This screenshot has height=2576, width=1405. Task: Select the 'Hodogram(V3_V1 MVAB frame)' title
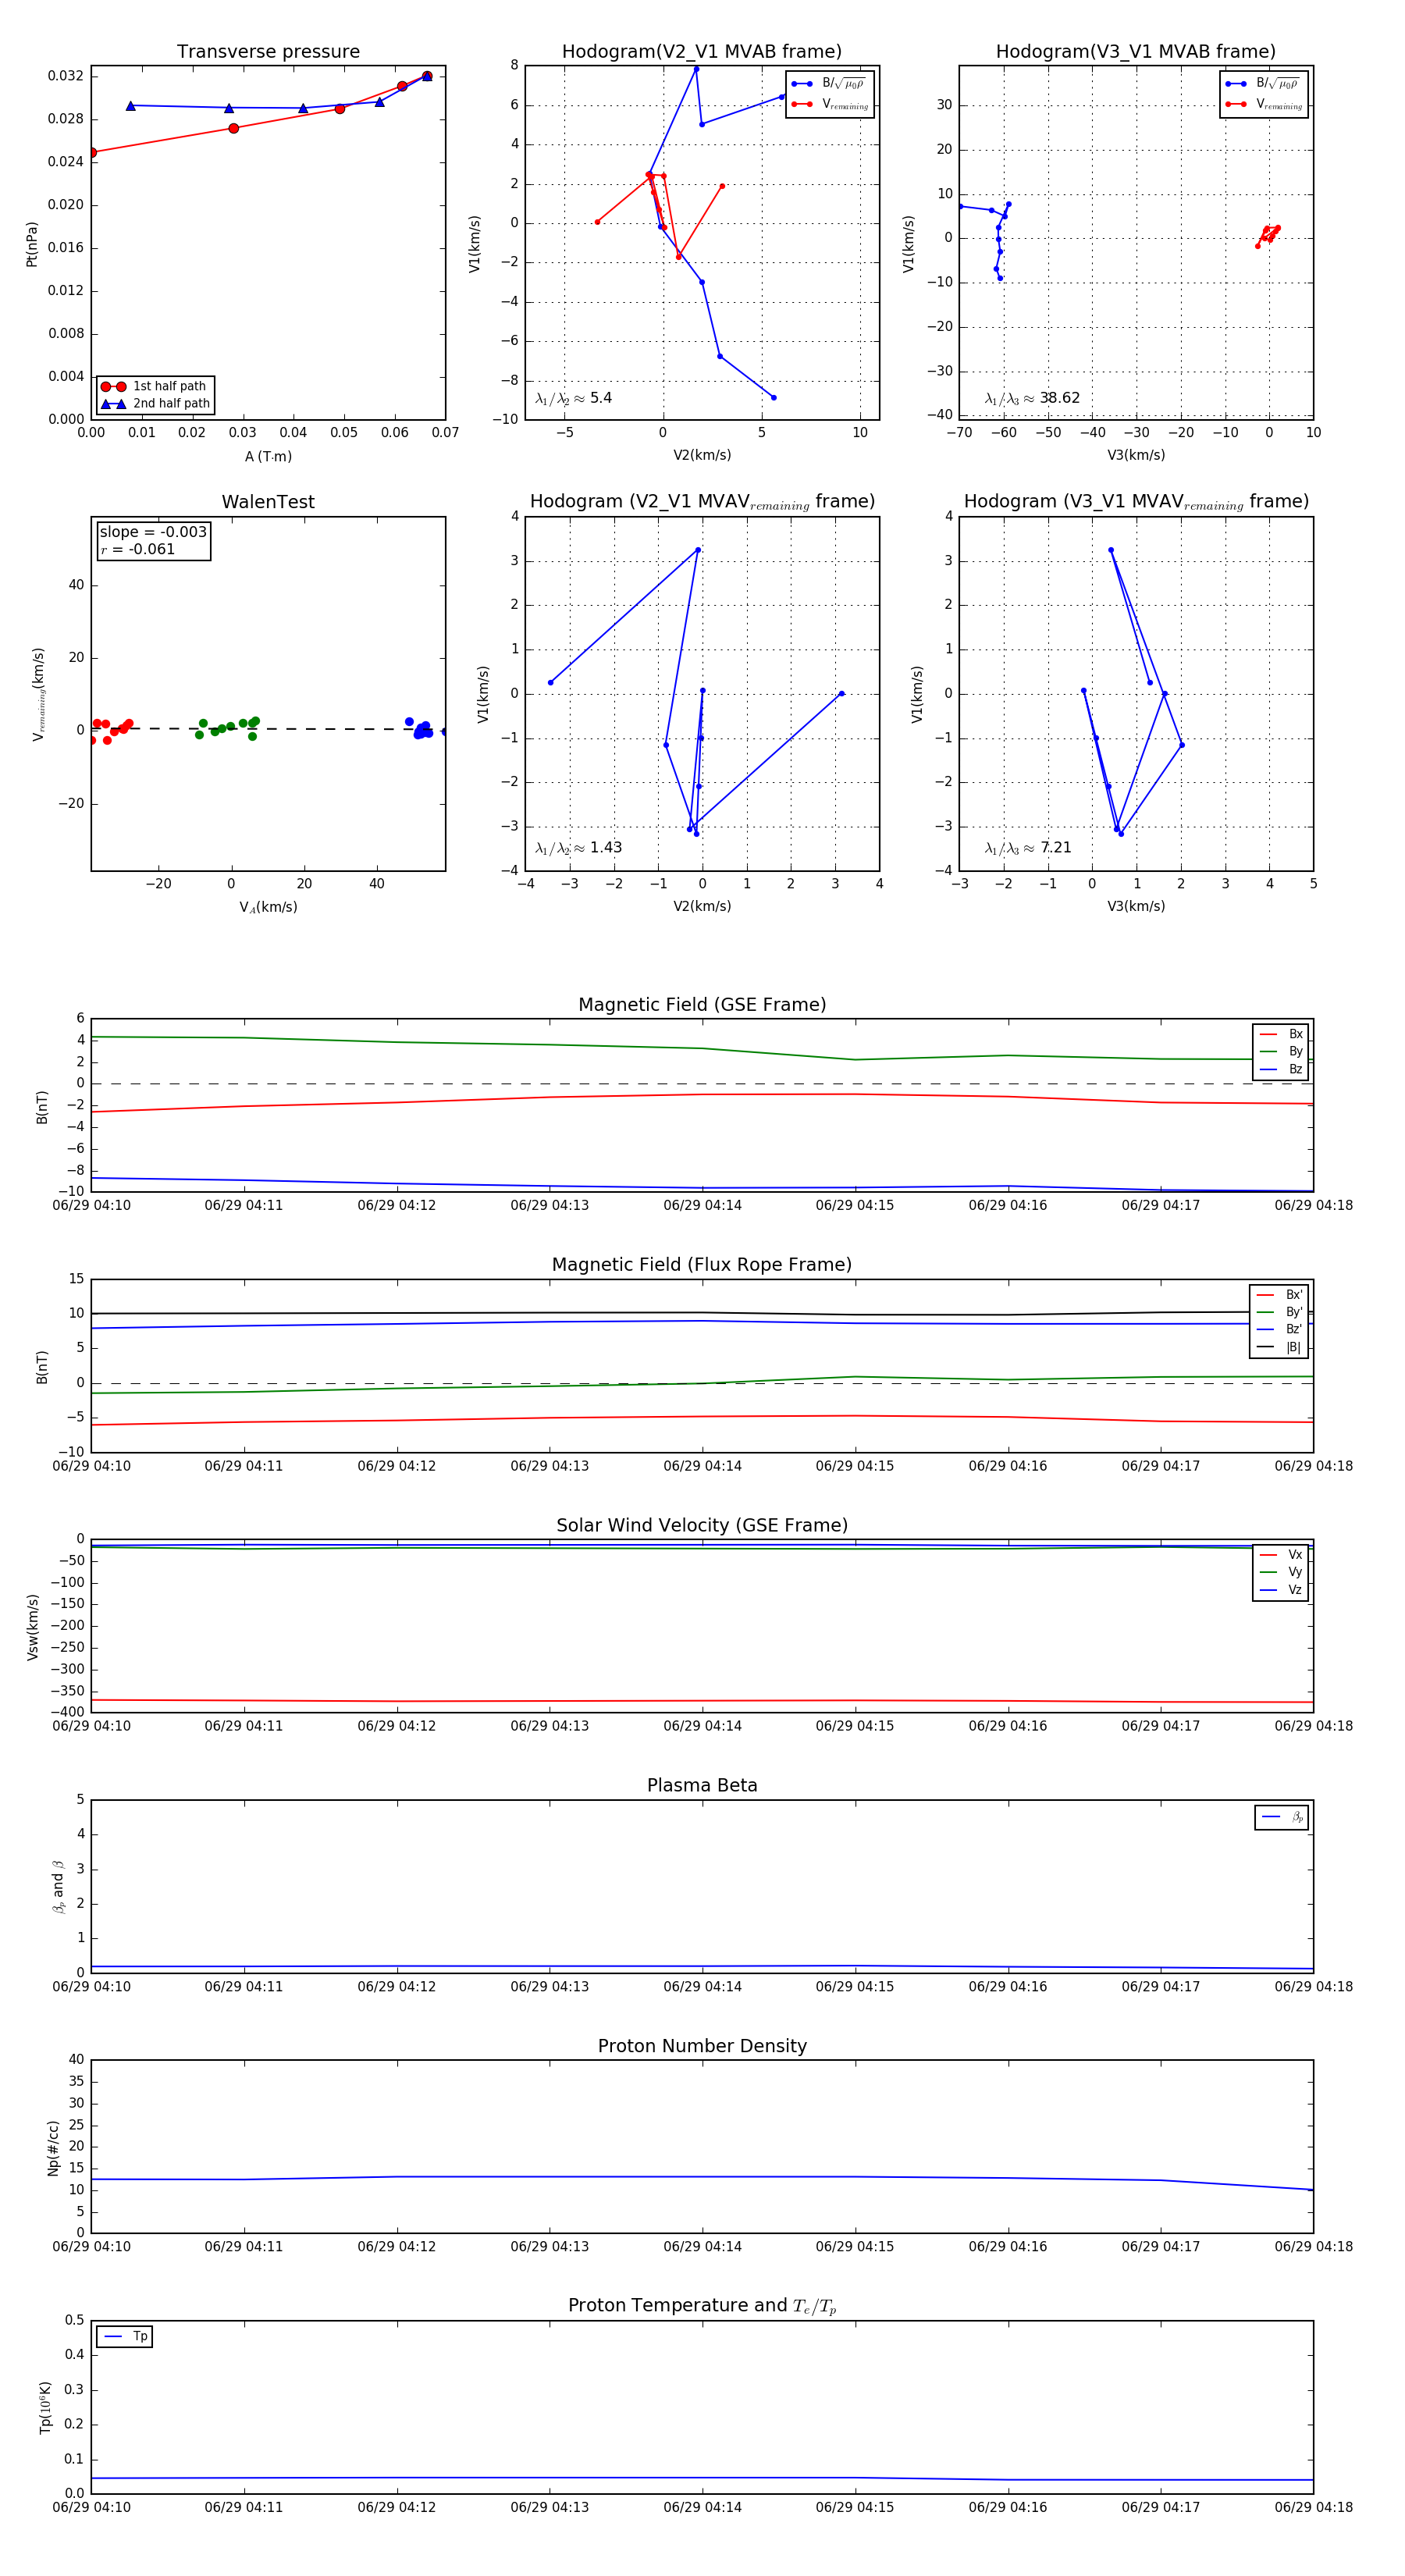tap(1136, 52)
